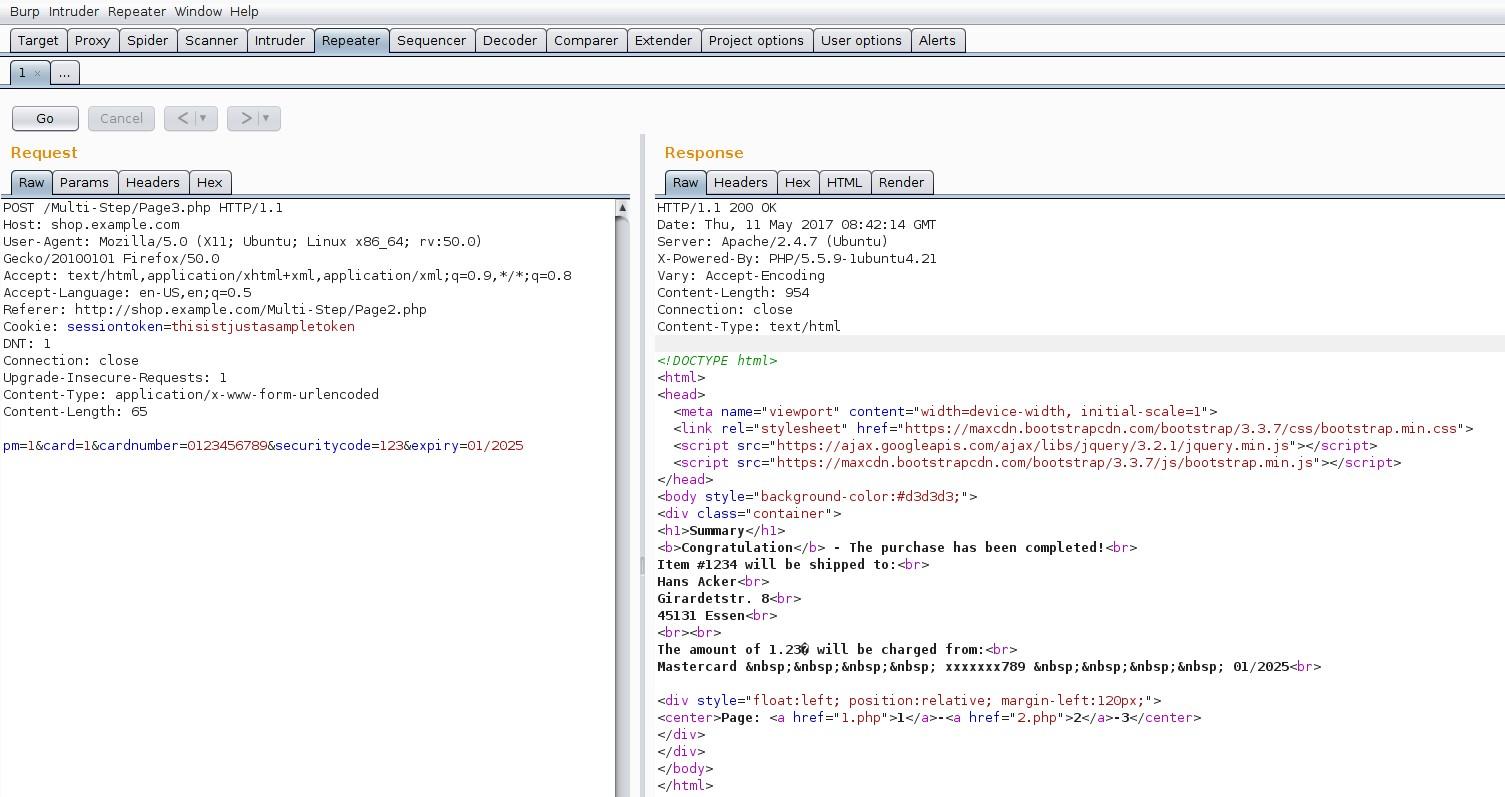The height and width of the screenshot is (797, 1505).
Task: Click the Request panel heading
Action: click(44, 153)
